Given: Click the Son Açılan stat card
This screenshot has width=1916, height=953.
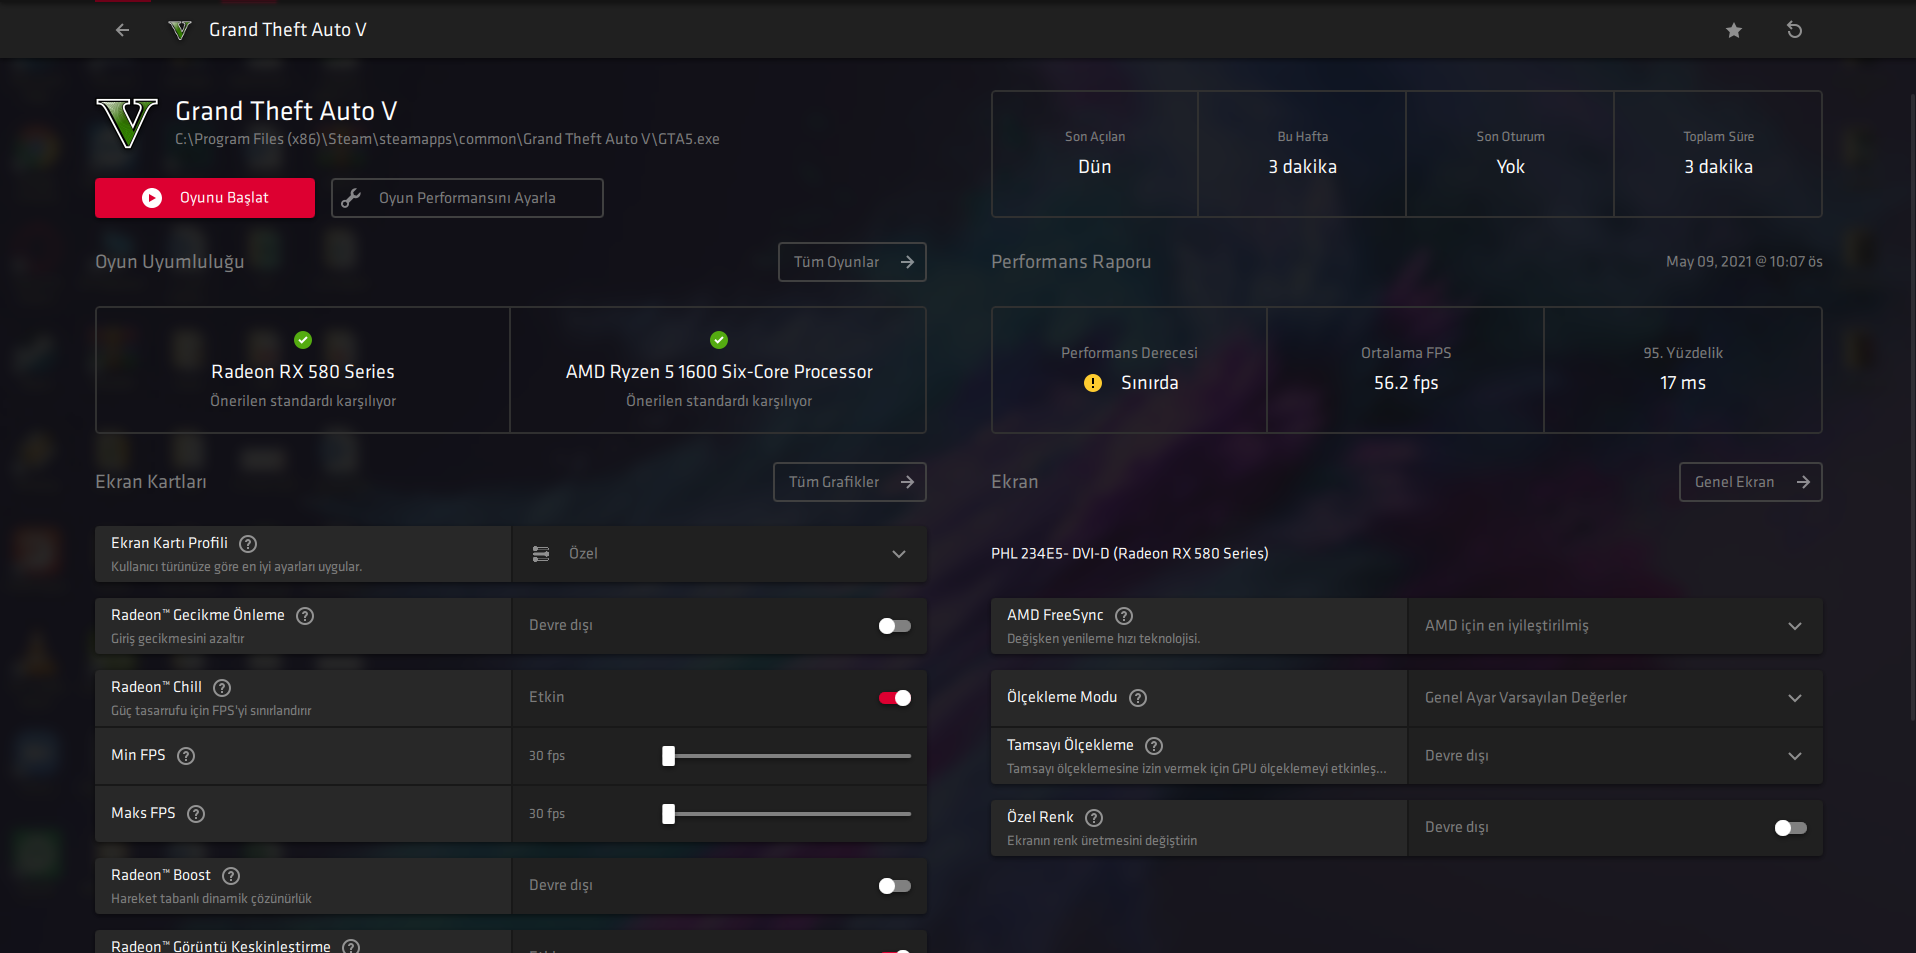Looking at the screenshot, I should pos(1095,154).
